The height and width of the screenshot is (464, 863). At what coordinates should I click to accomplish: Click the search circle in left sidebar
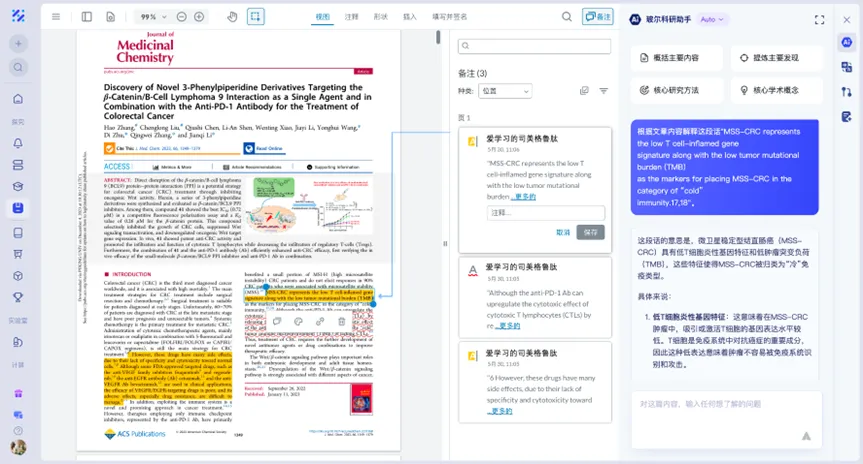pyautogui.click(x=18, y=67)
